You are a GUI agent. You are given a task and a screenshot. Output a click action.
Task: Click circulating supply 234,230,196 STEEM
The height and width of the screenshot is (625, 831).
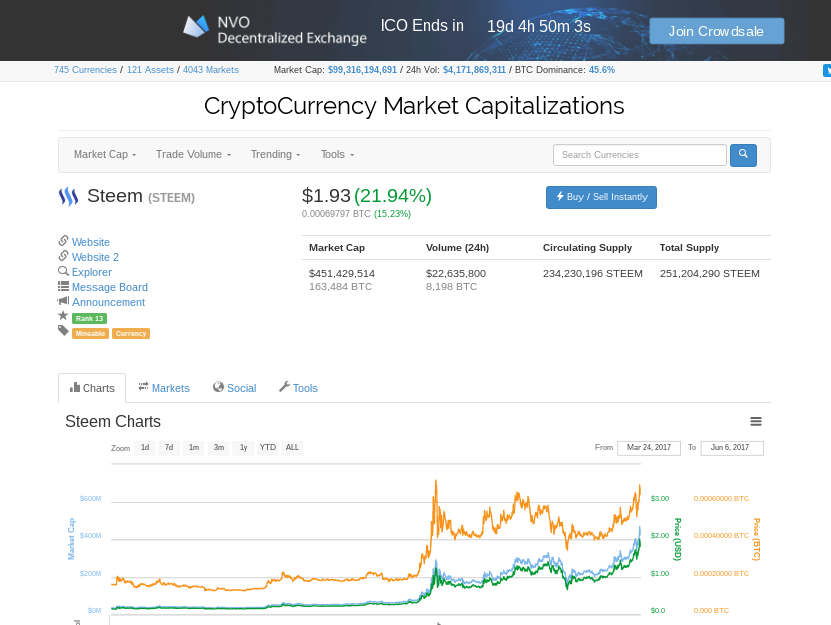tap(593, 274)
